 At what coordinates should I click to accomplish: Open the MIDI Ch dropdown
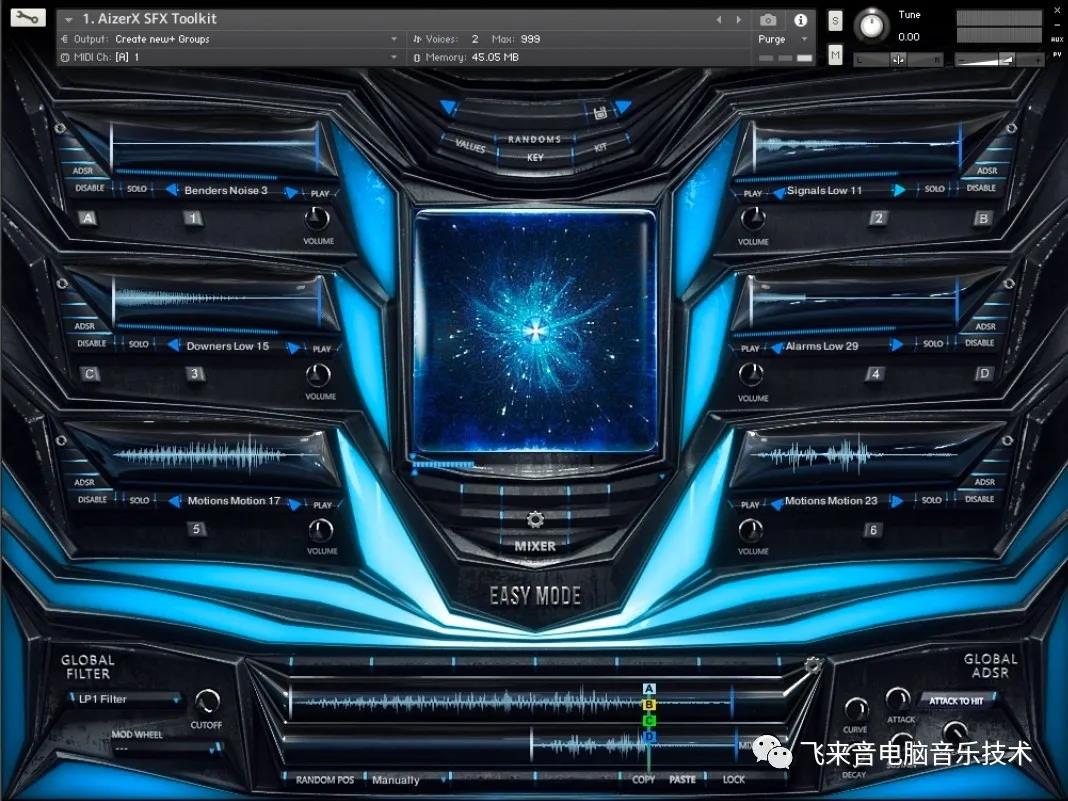229,57
